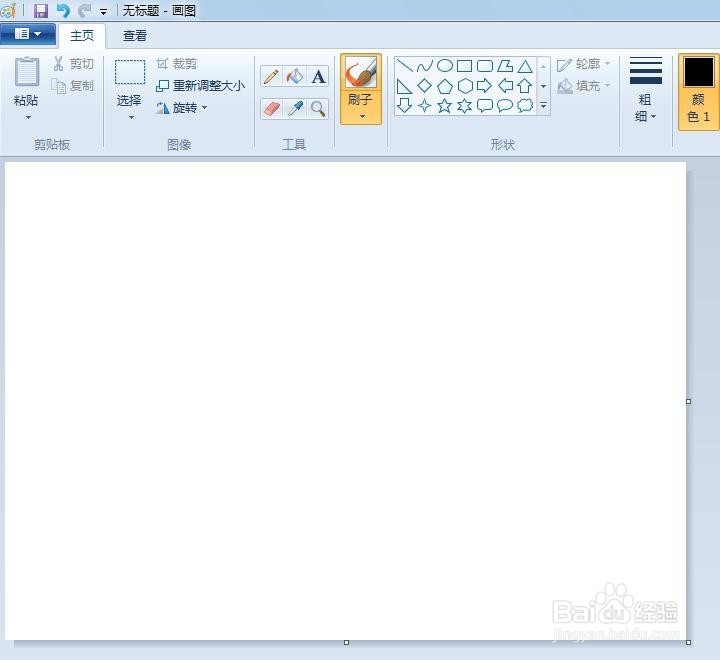This screenshot has height=660, width=720.
Task: Click the Paint app icon in the title bar
Action: 8,11
